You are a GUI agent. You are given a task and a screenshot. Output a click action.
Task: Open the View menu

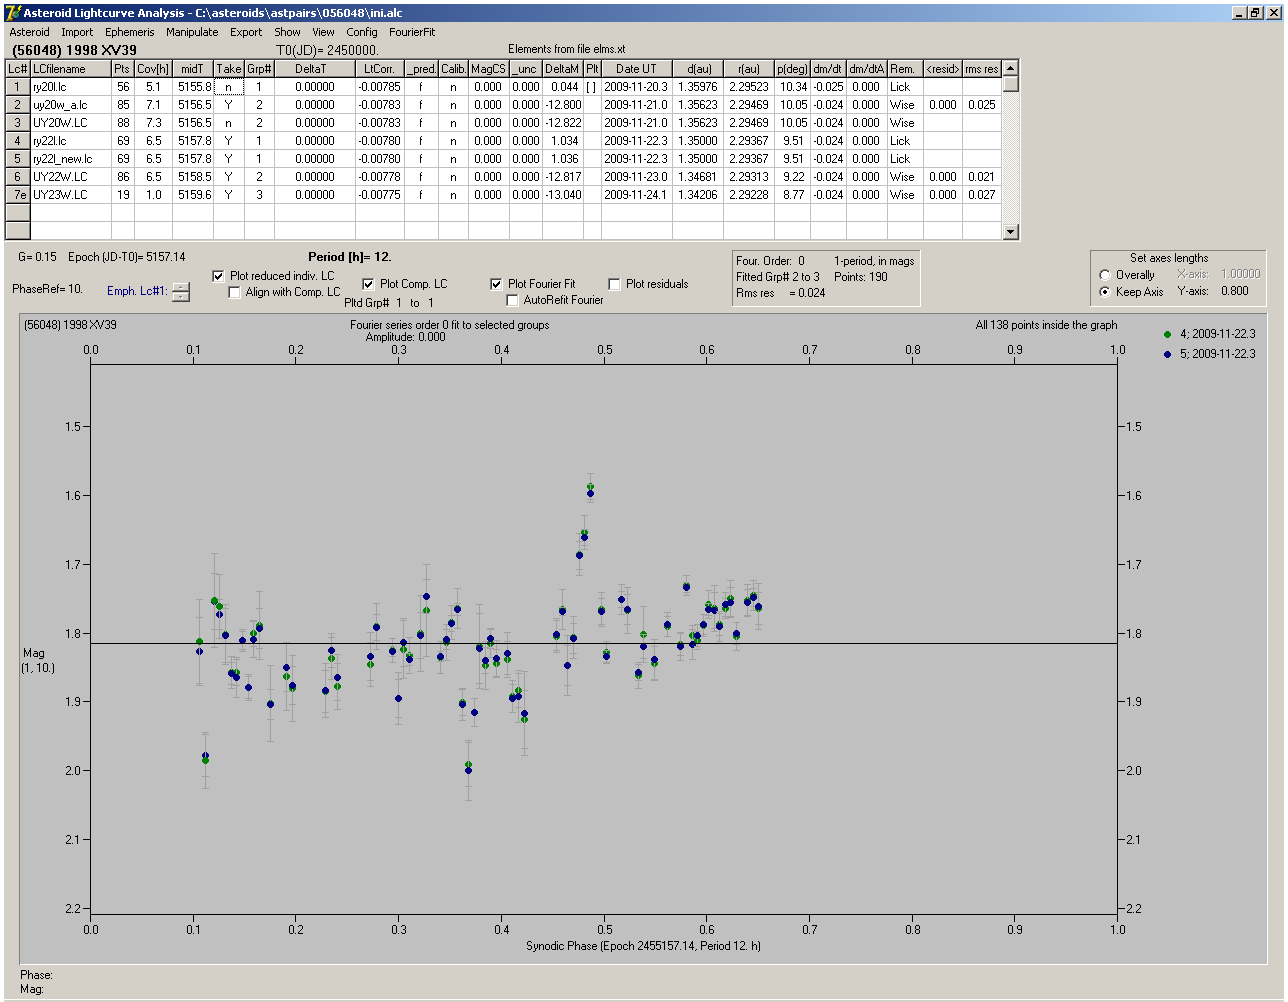(323, 32)
